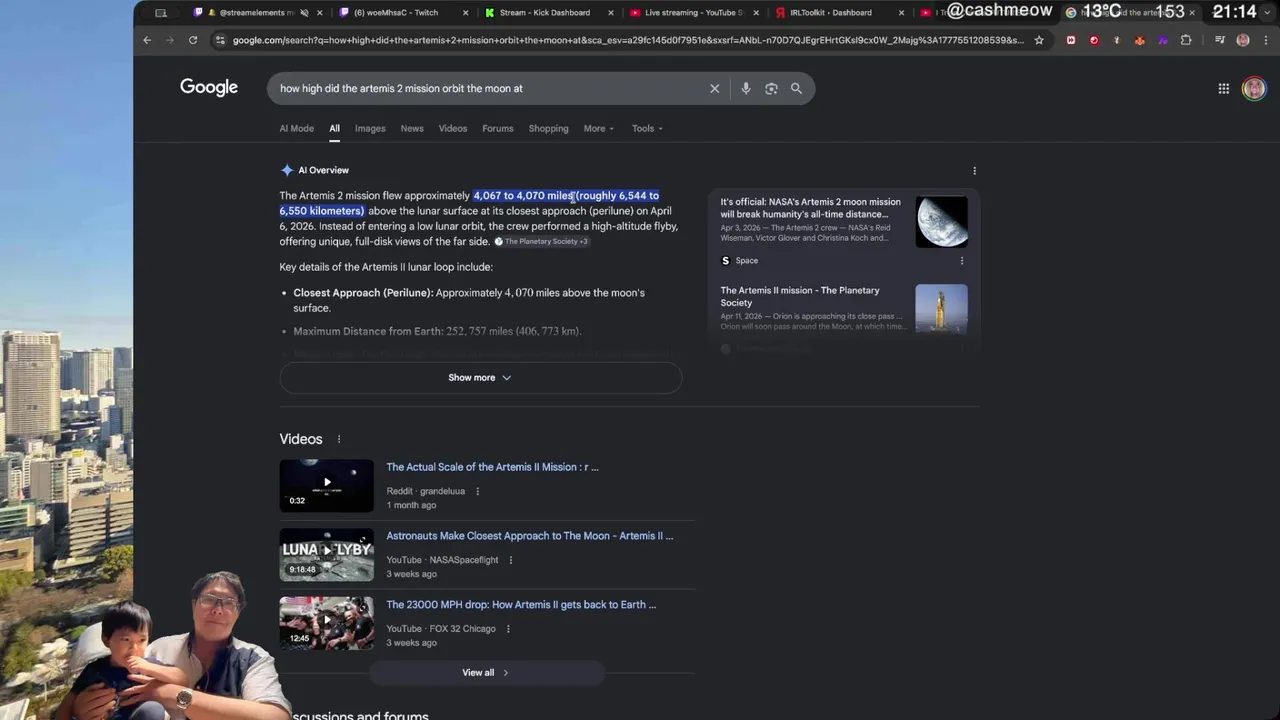Open options for FOX 32 Chicago video
The image size is (1280, 720).
tap(508, 629)
